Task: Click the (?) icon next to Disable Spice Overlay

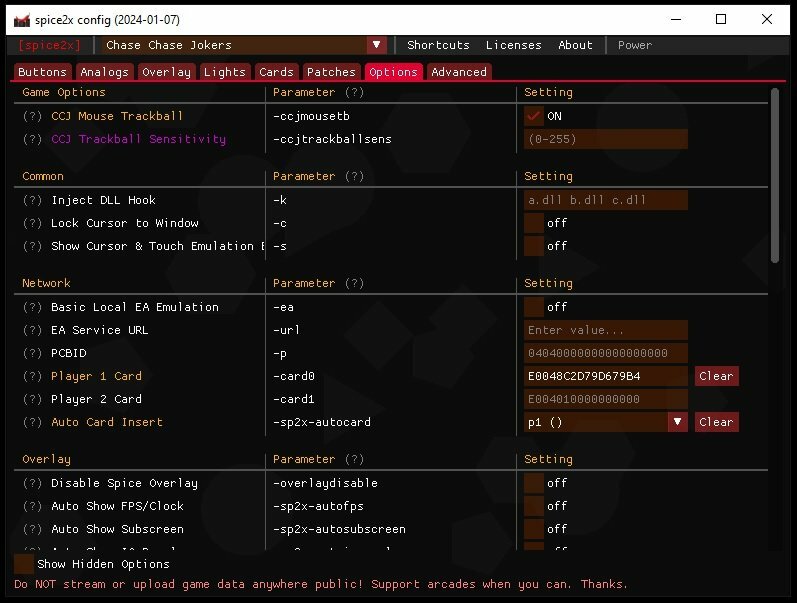Action: [33, 483]
